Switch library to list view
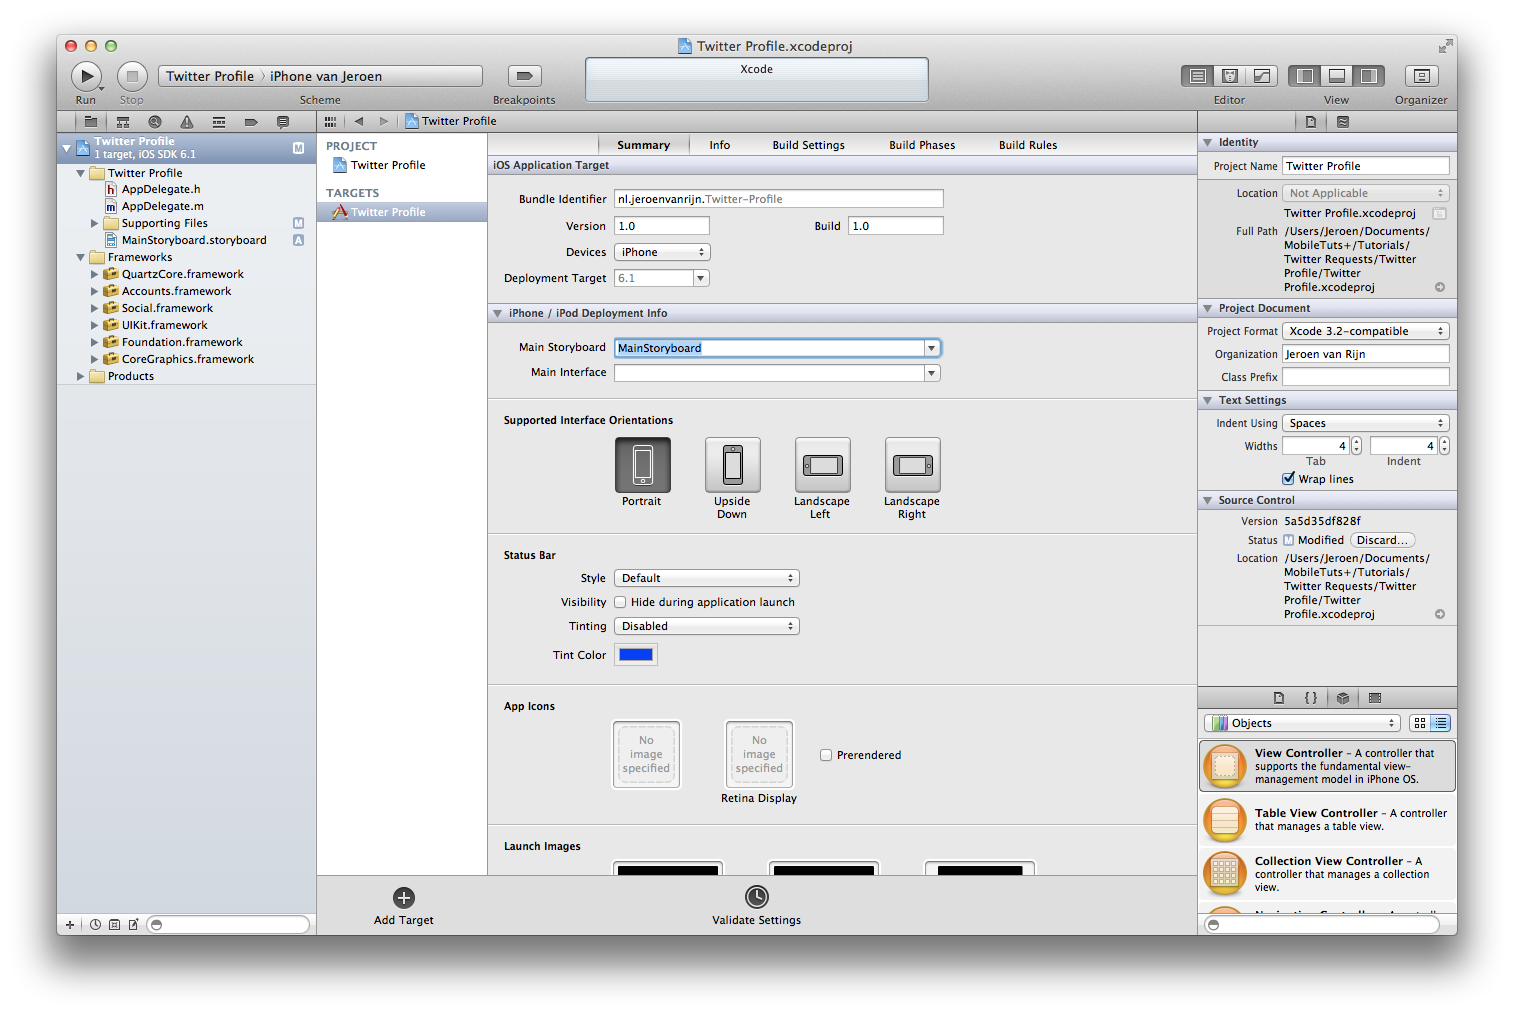Screen dimensions: 1514x1014 coord(1440,723)
